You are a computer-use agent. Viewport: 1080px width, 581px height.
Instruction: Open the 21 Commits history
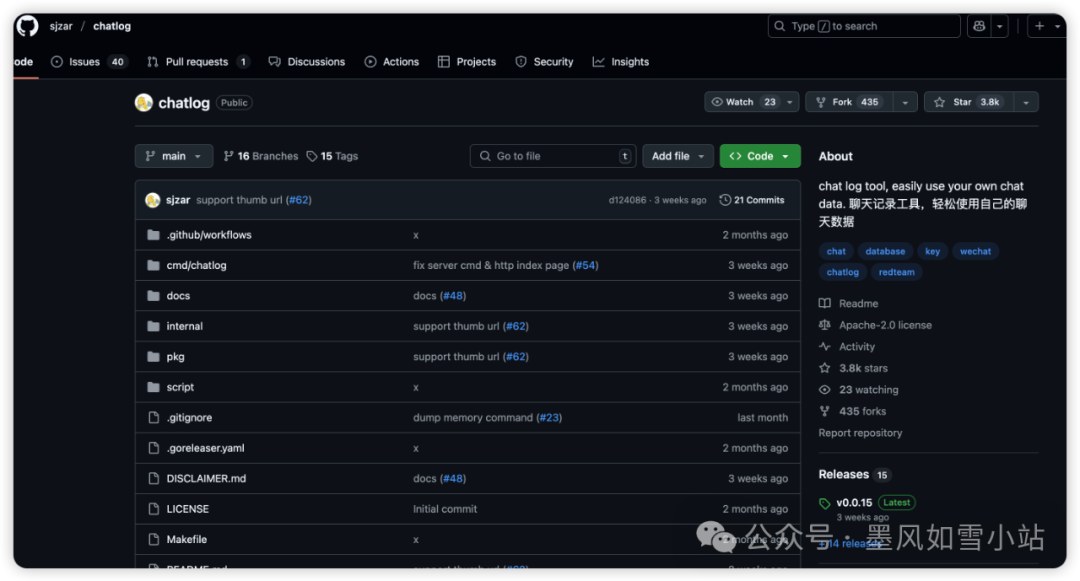pos(751,200)
